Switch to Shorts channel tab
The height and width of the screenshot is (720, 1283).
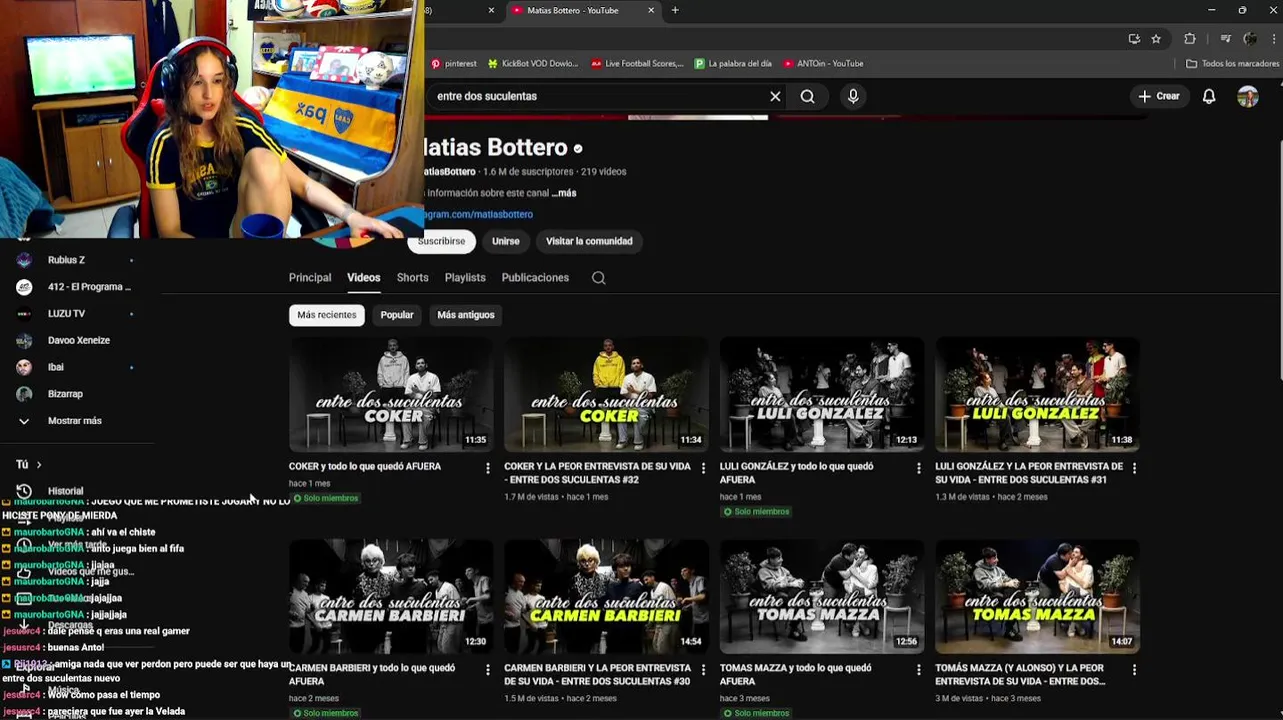(x=412, y=278)
